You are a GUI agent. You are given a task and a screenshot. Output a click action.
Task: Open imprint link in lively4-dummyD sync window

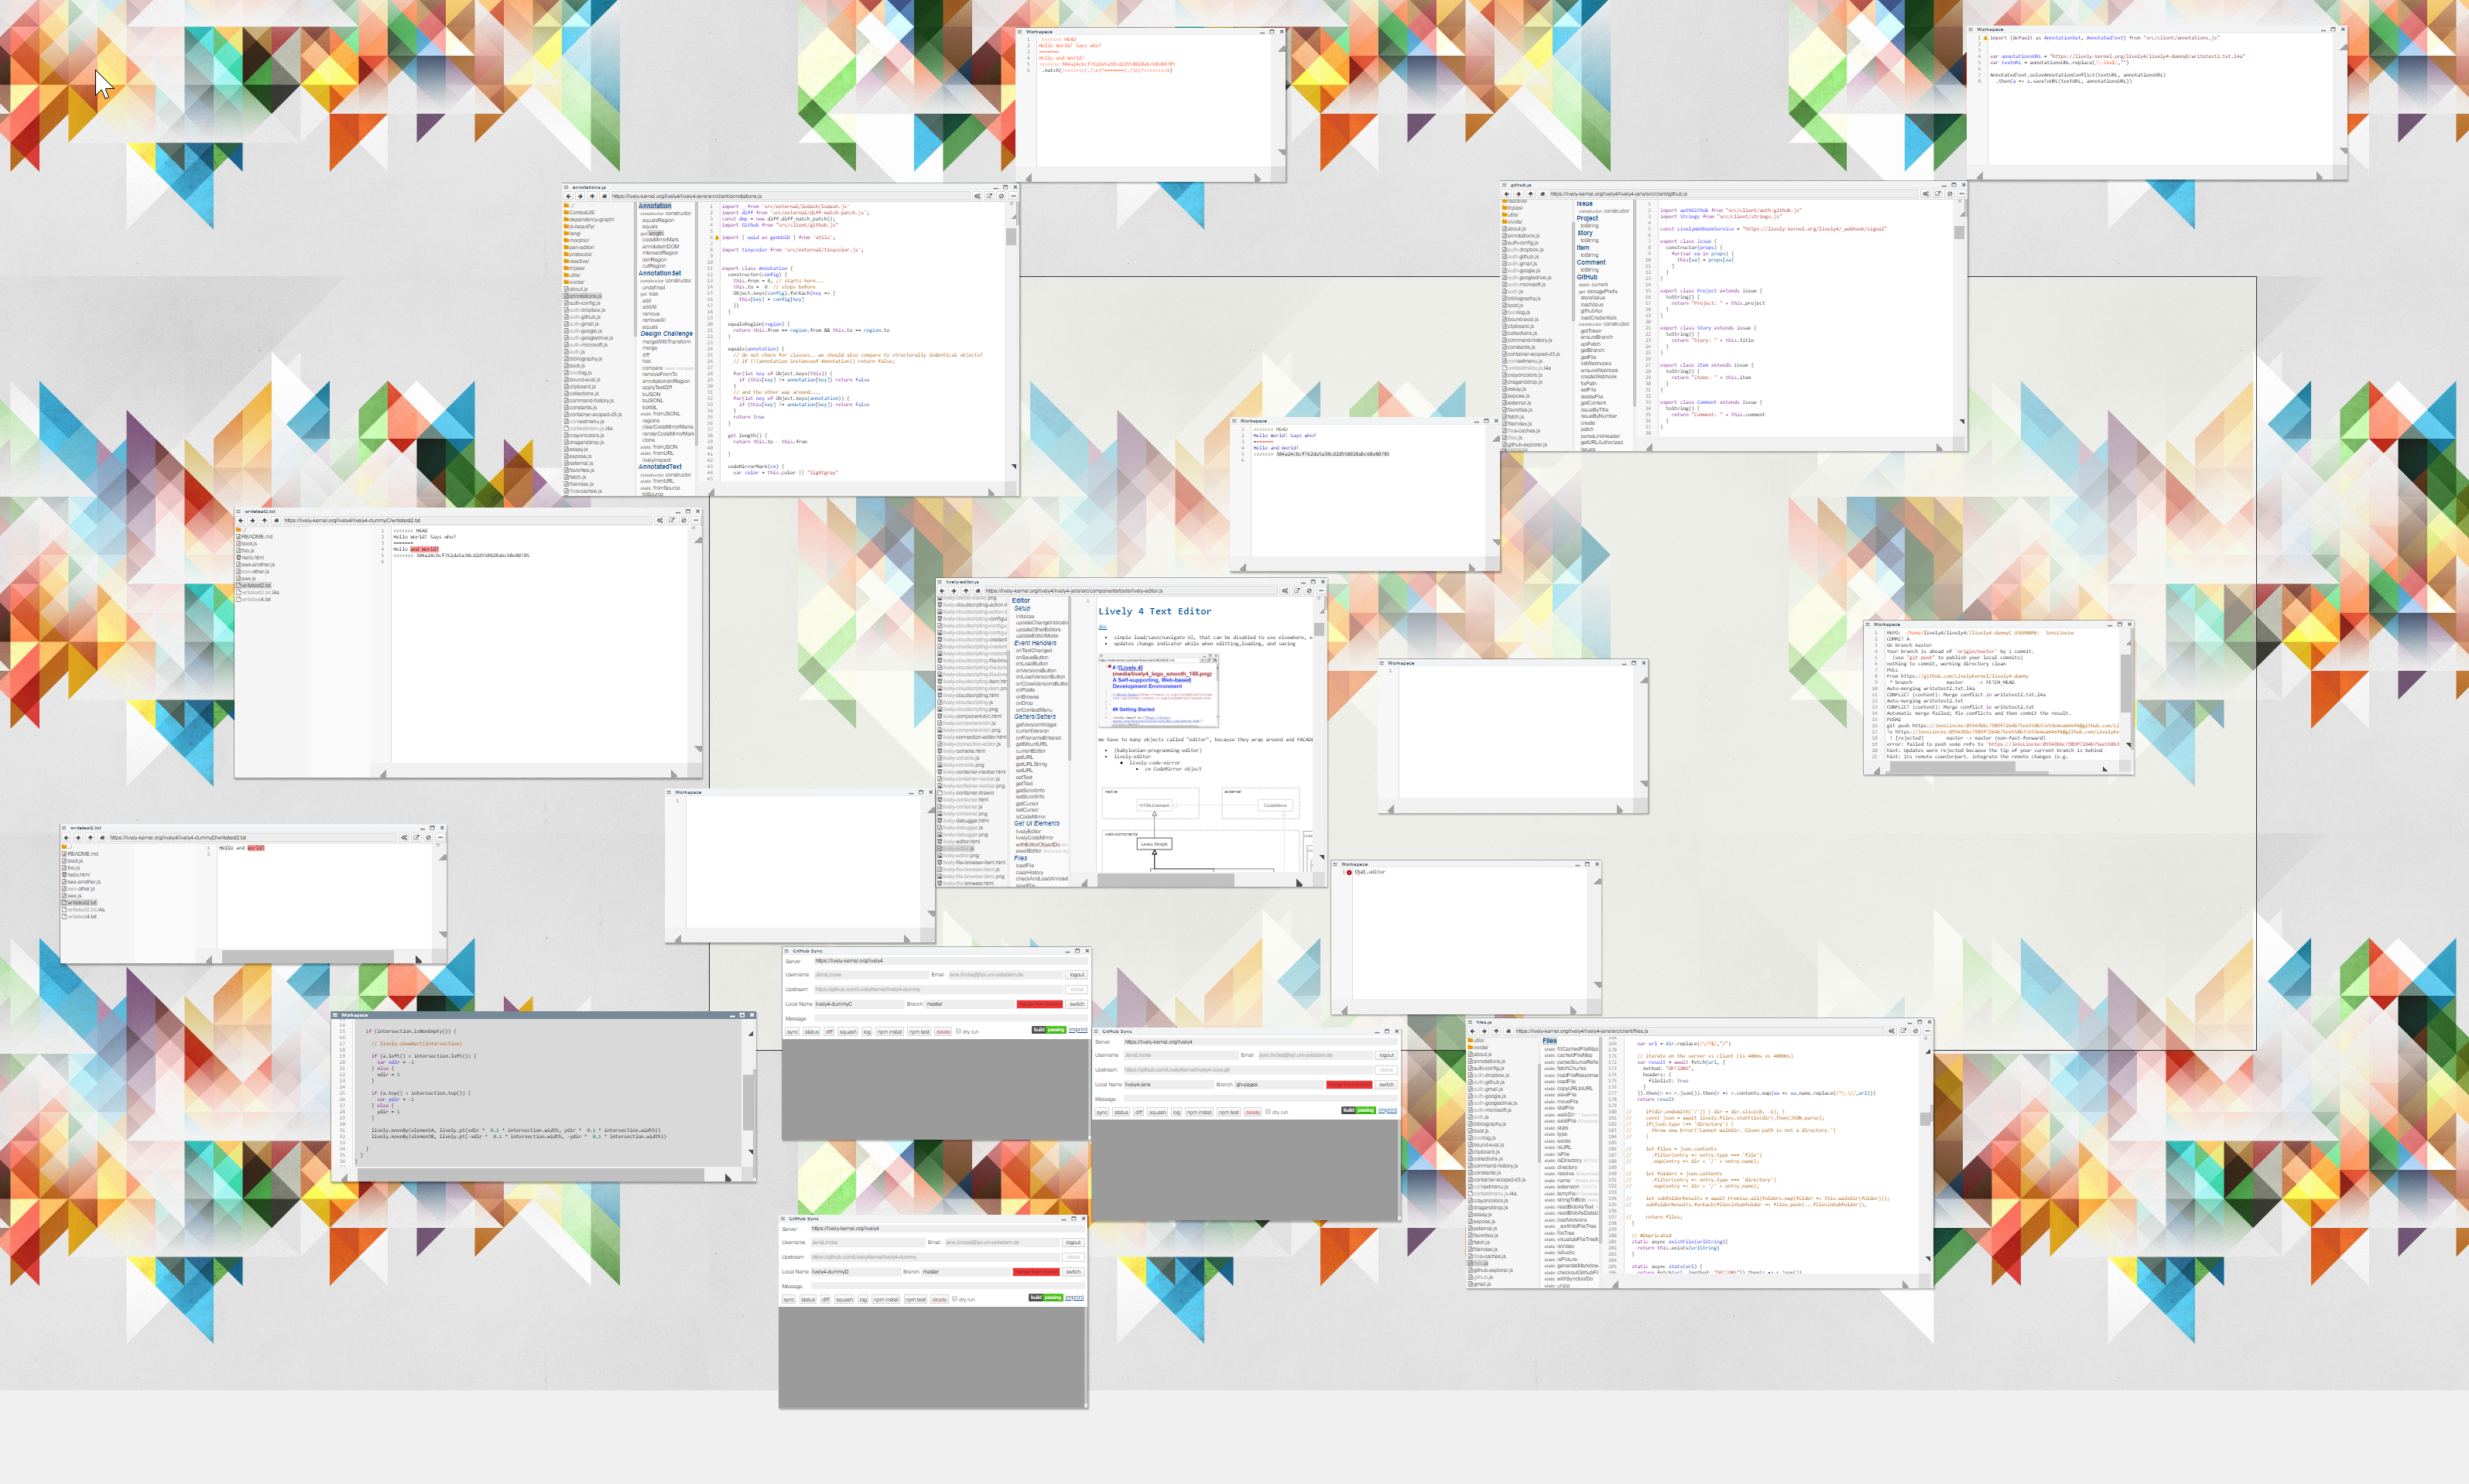coord(1074,1297)
